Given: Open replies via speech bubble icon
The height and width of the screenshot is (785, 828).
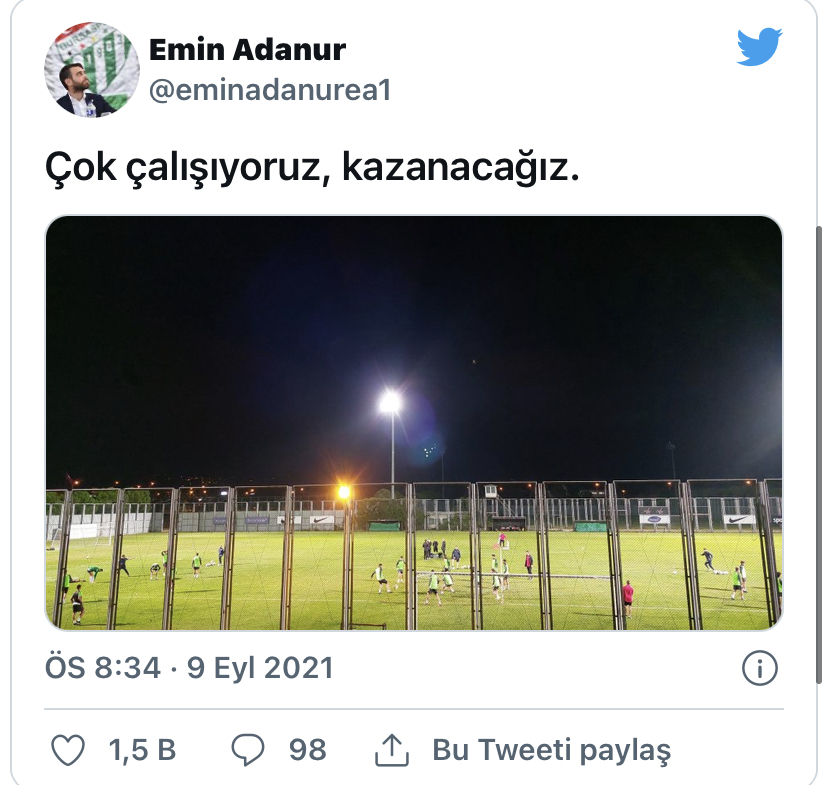Looking at the screenshot, I should [x=248, y=750].
